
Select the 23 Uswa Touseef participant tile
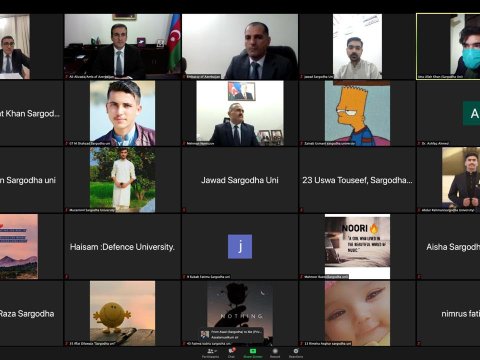[x=357, y=180]
